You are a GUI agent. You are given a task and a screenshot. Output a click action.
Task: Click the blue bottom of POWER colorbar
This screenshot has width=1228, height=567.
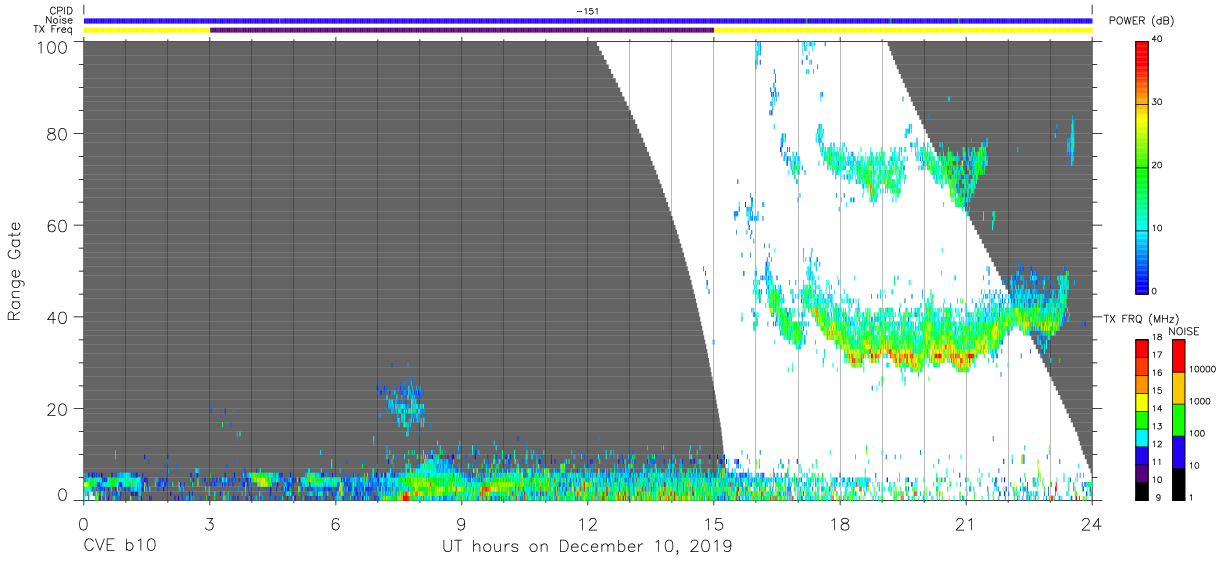click(1141, 280)
